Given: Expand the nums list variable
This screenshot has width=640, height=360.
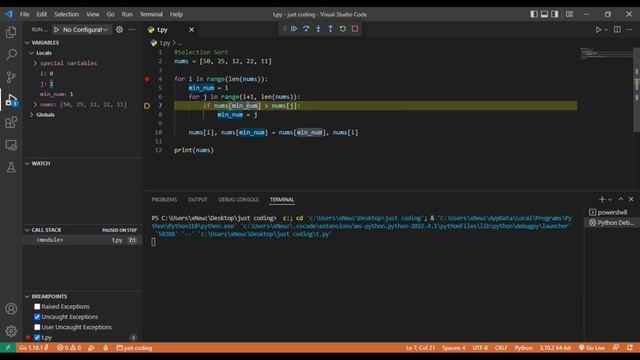Looking at the screenshot, I should [36, 104].
